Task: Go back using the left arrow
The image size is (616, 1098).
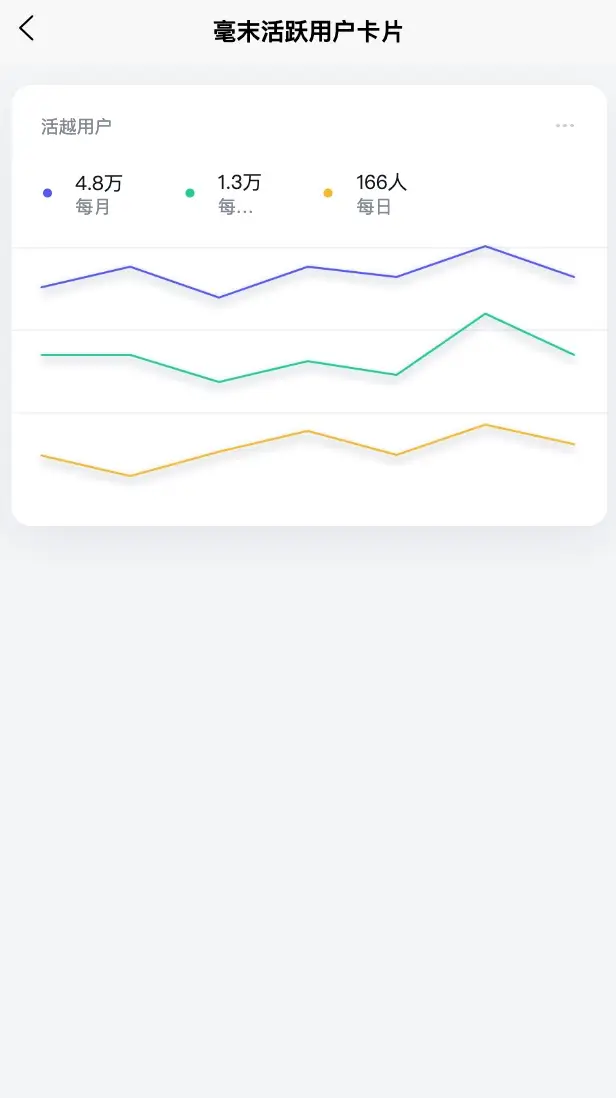Action: [x=27, y=29]
